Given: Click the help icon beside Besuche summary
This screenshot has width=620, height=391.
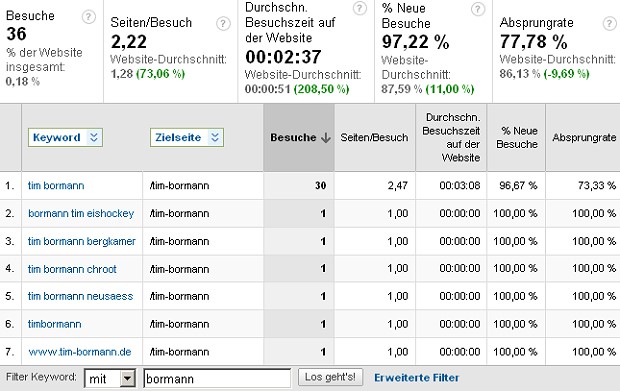Looking at the screenshot, I should [x=89, y=17].
